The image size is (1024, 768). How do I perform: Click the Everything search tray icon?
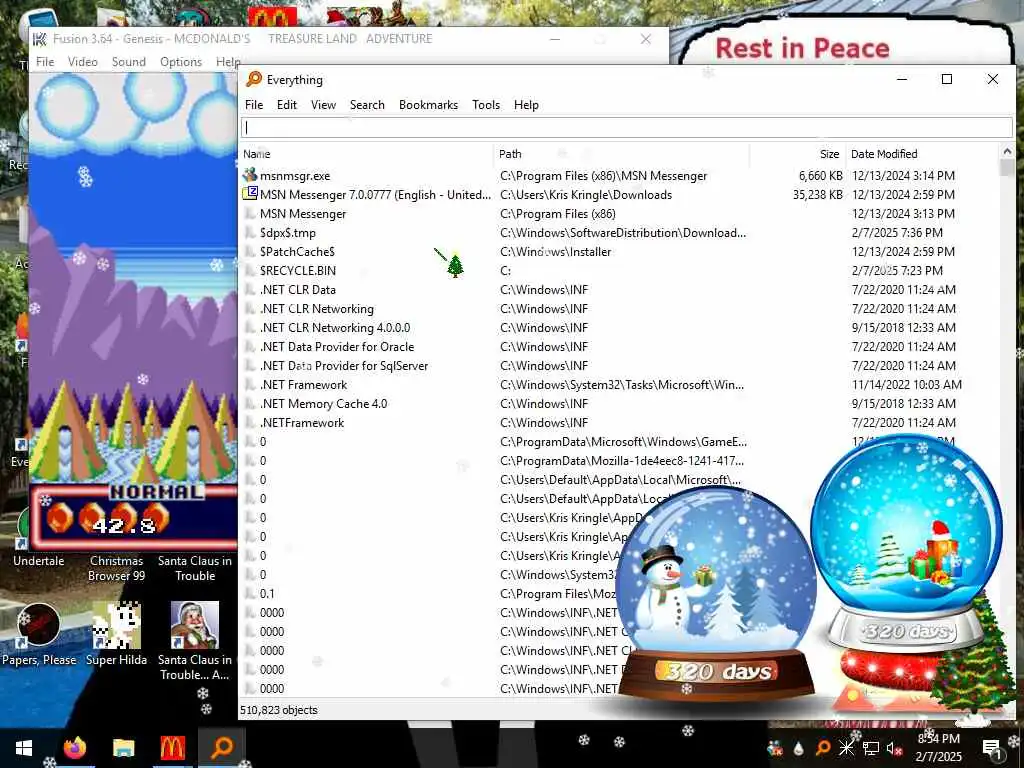(823, 748)
